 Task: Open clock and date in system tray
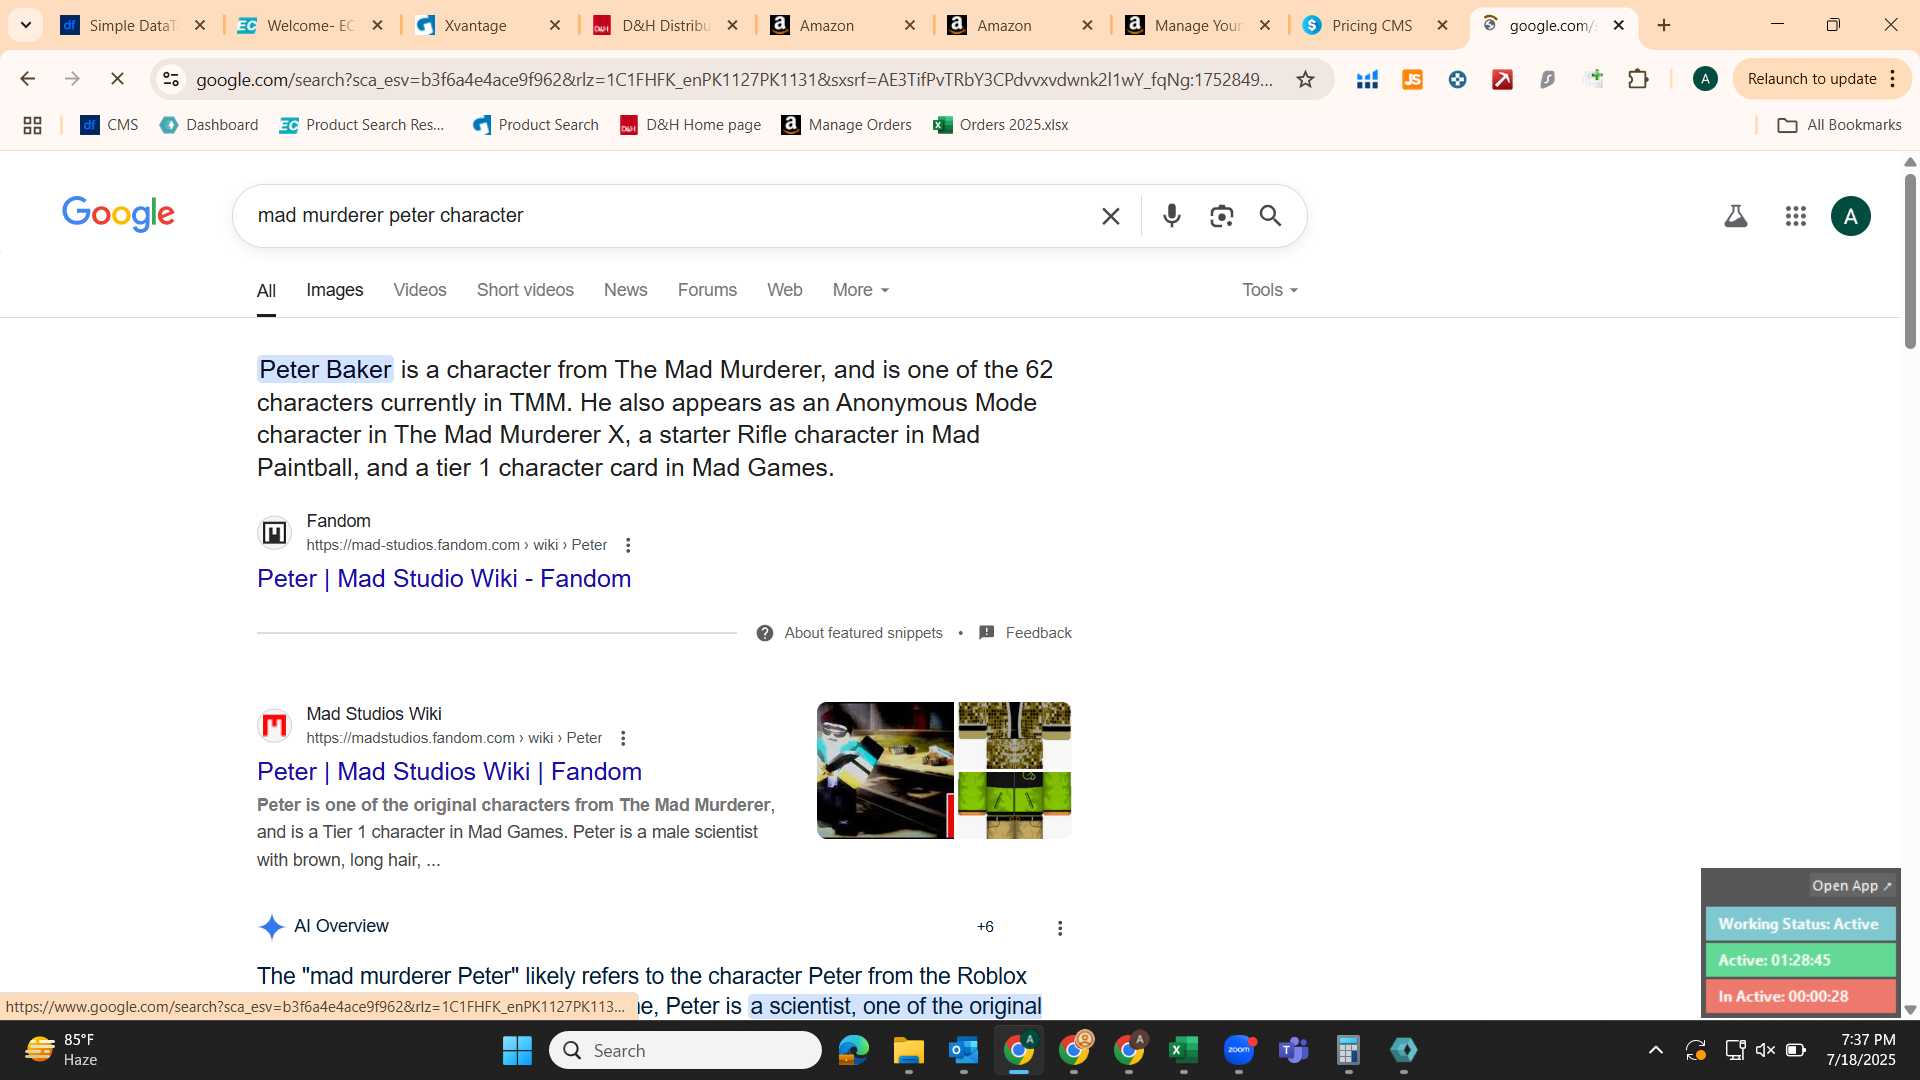tap(1860, 1050)
